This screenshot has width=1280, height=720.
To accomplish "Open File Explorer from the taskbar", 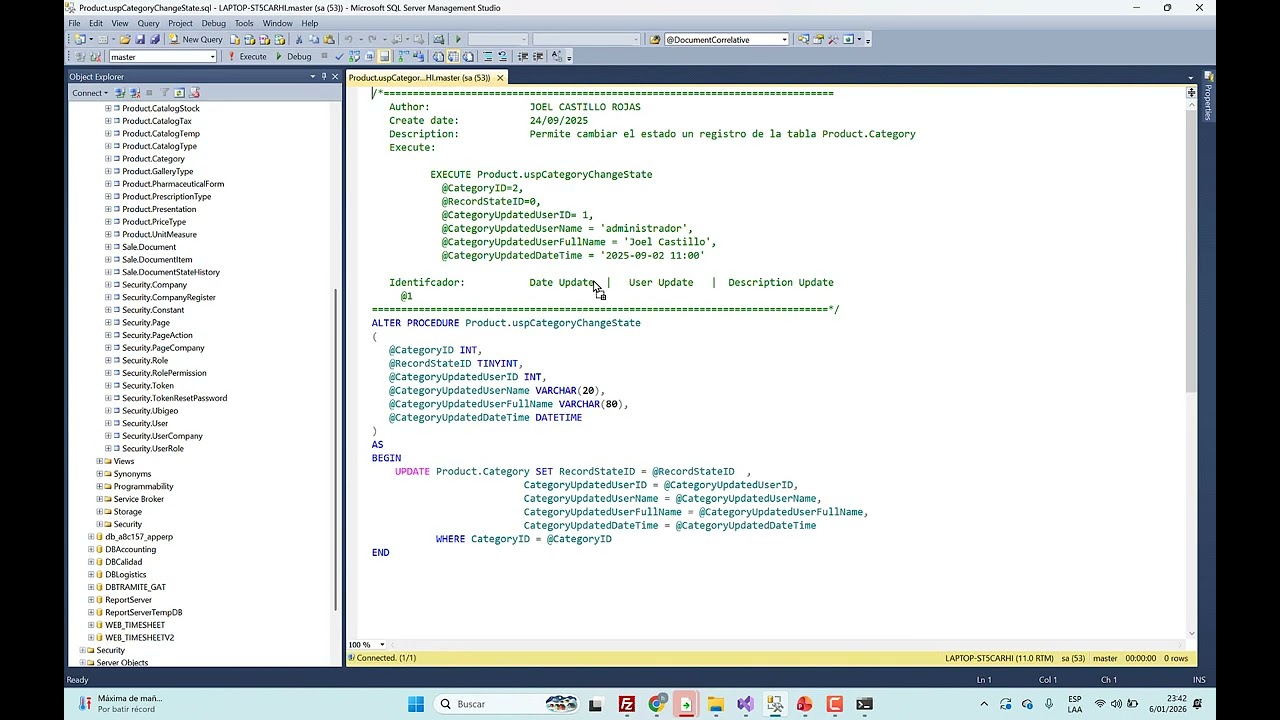I will coord(716,704).
